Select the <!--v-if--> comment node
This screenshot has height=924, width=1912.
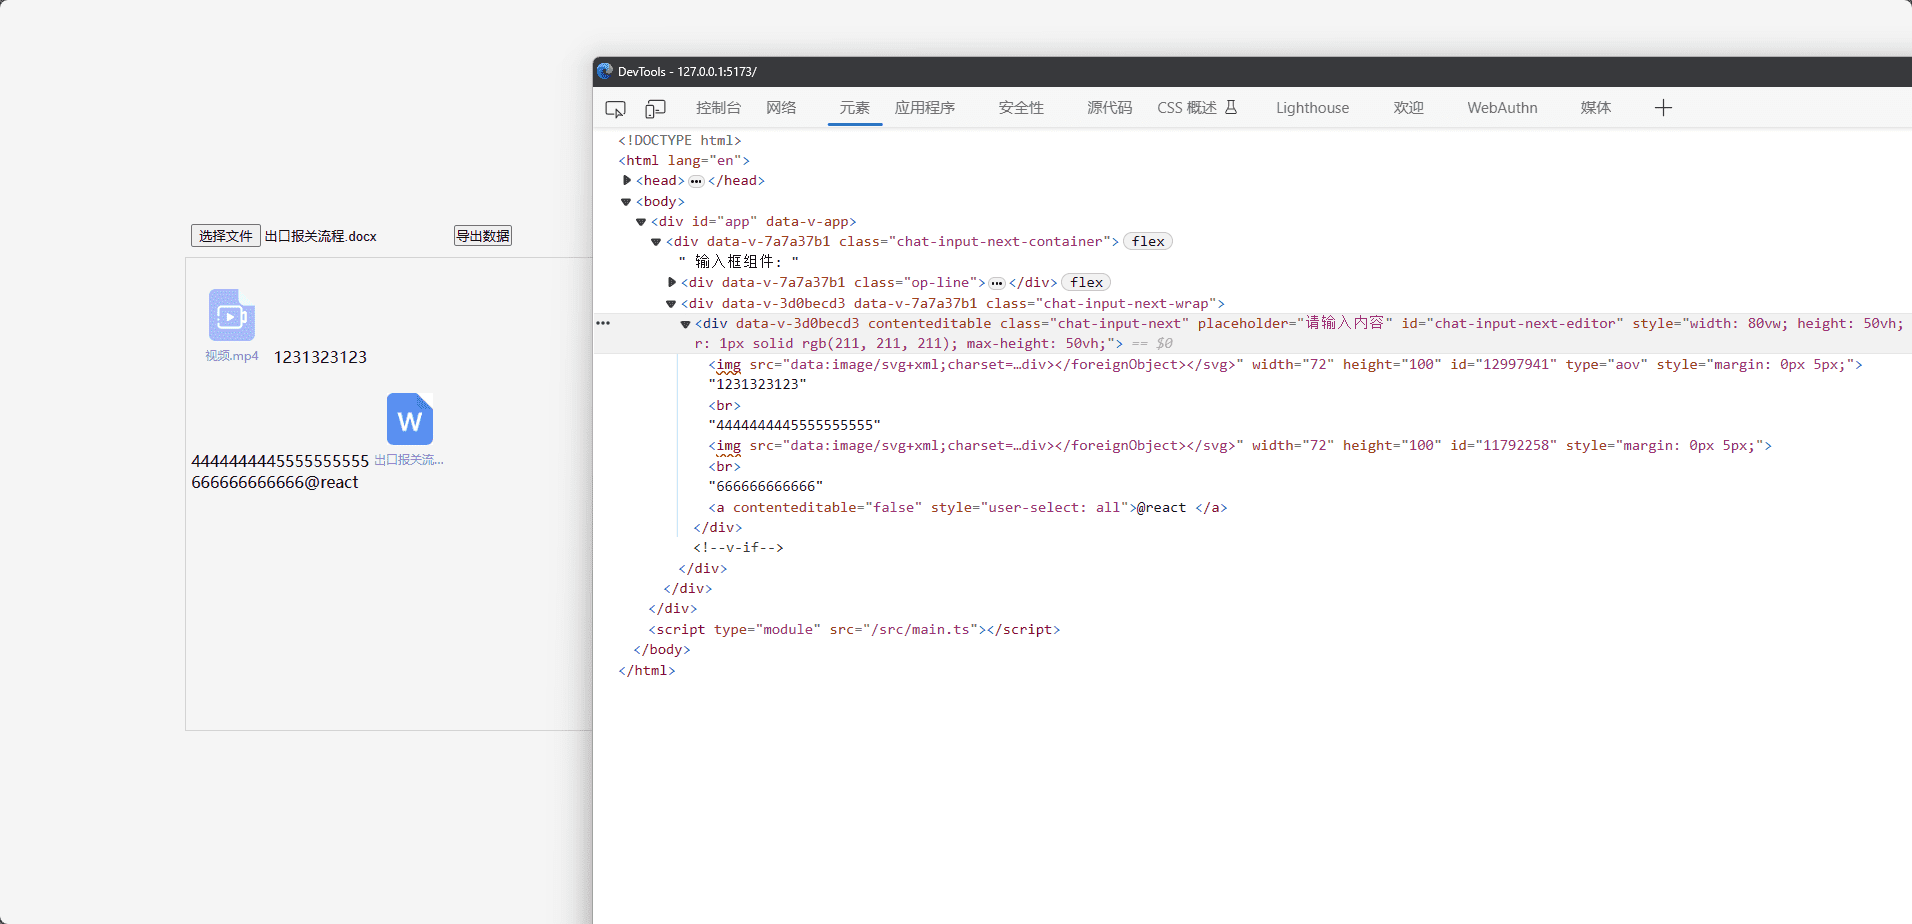point(738,547)
